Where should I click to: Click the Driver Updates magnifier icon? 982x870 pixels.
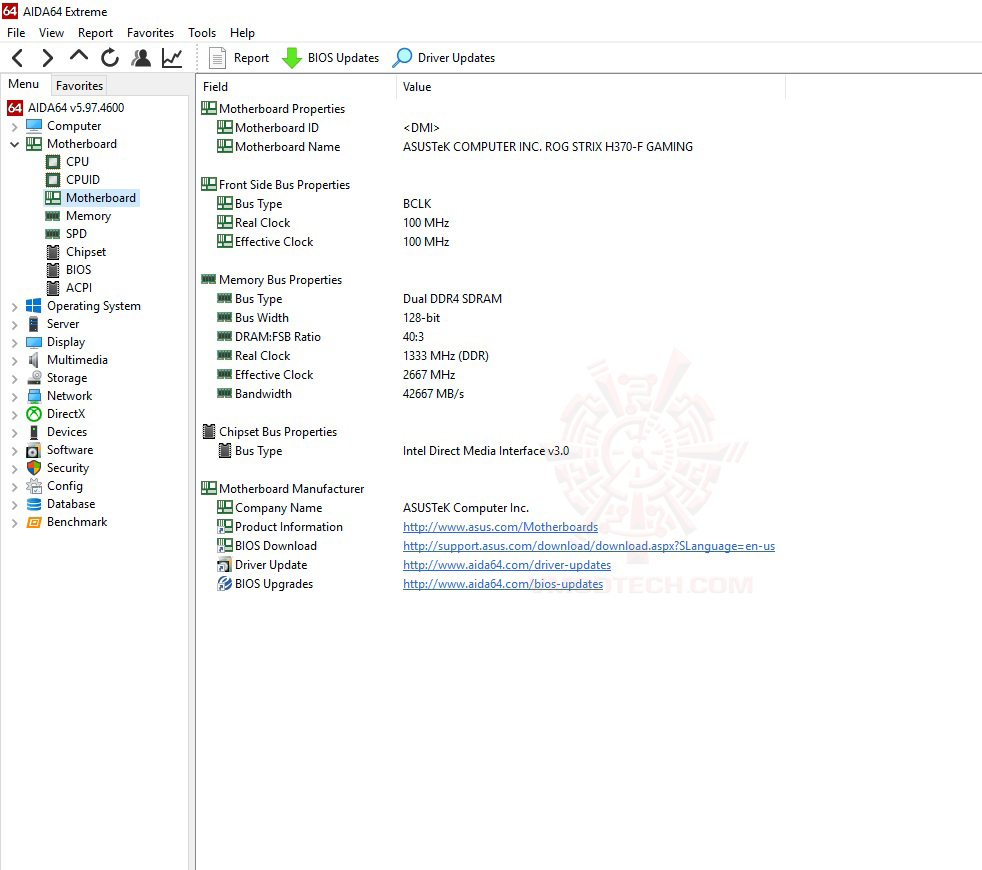402,58
